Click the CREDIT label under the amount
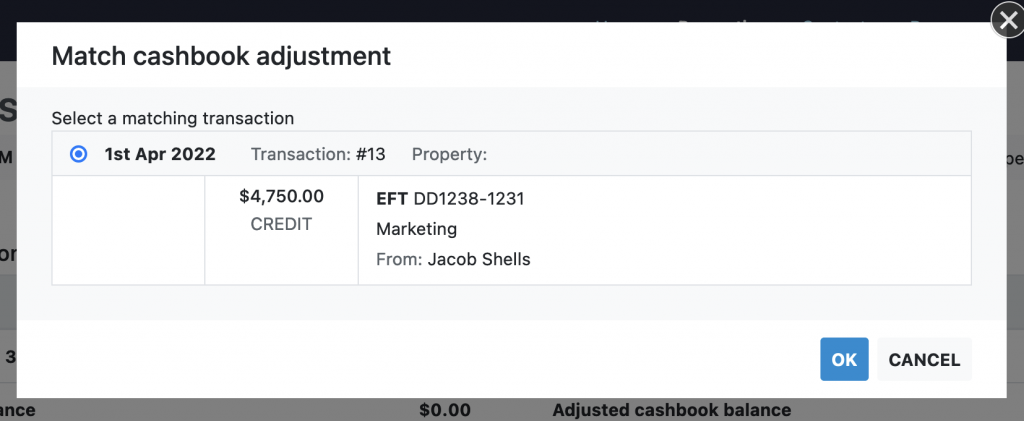 click(x=281, y=224)
